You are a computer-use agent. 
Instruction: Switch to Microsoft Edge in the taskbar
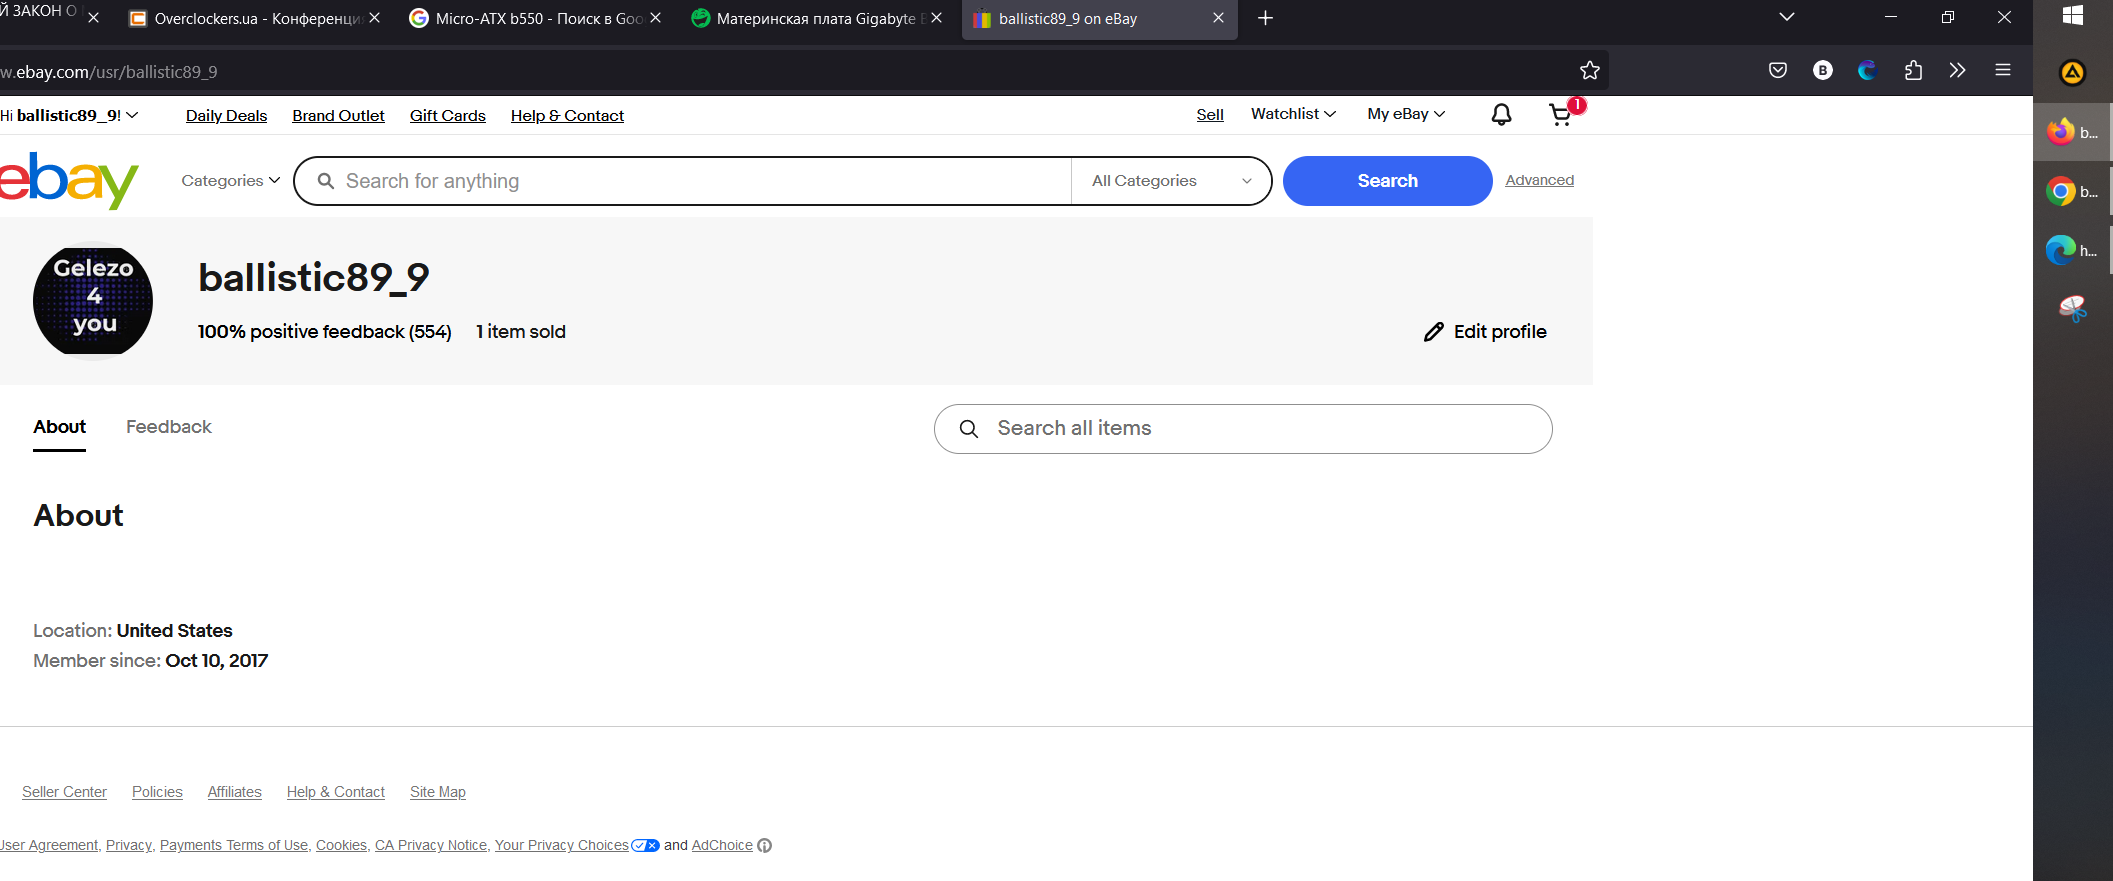[x=2072, y=250]
